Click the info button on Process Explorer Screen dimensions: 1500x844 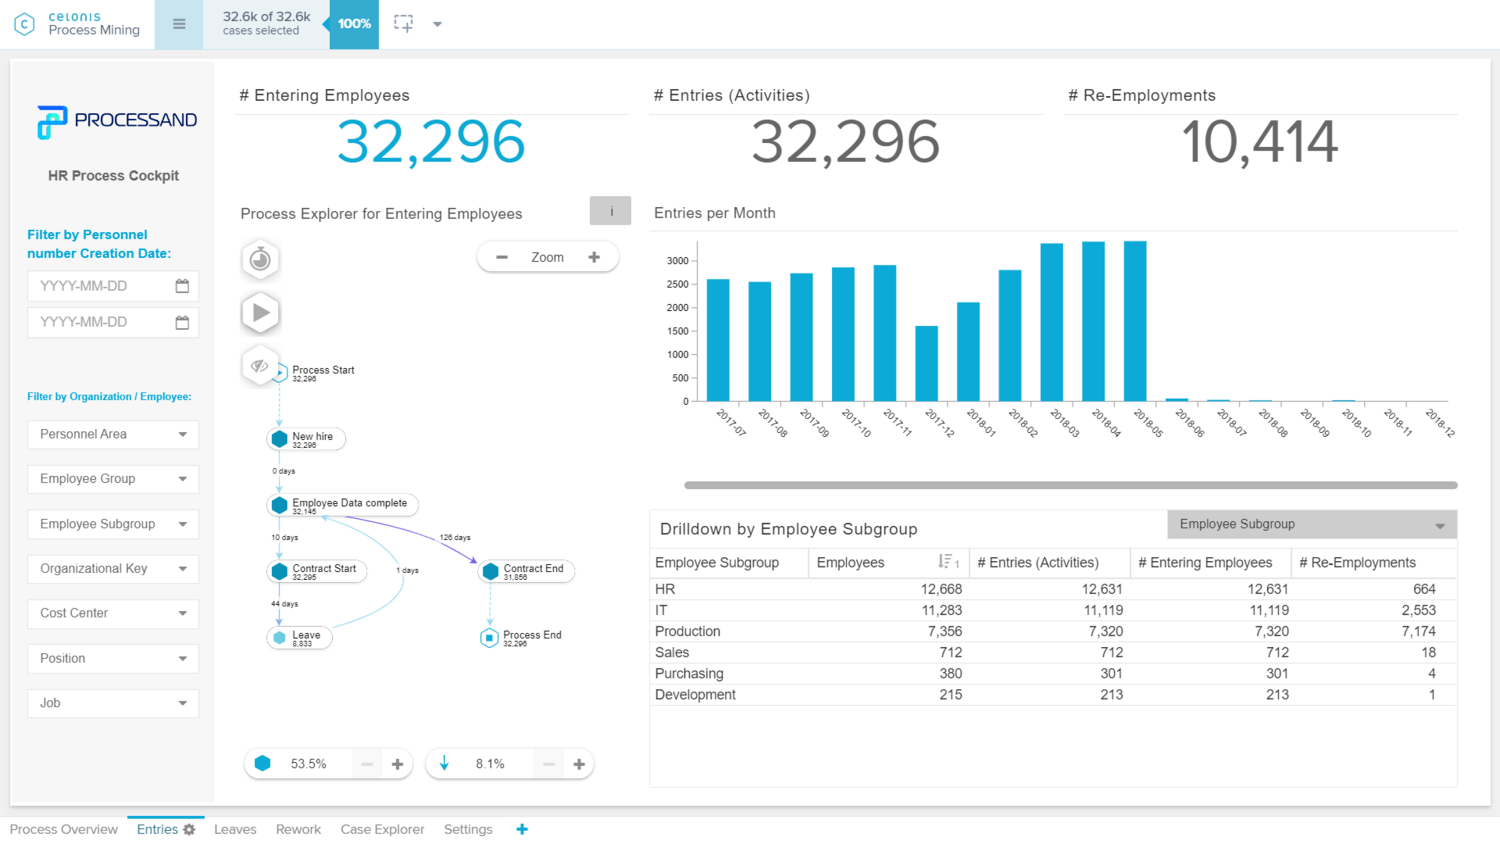pyautogui.click(x=610, y=211)
